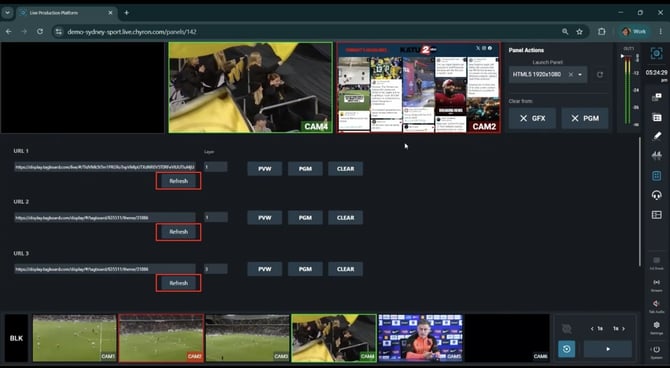Click the Layer field for URL 1
The width and height of the screenshot is (670, 368).
point(216,167)
